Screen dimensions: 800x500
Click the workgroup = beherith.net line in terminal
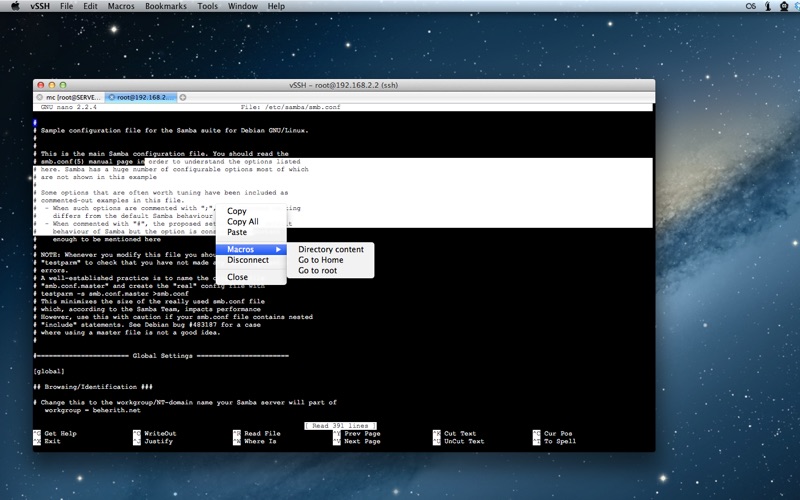point(92,410)
